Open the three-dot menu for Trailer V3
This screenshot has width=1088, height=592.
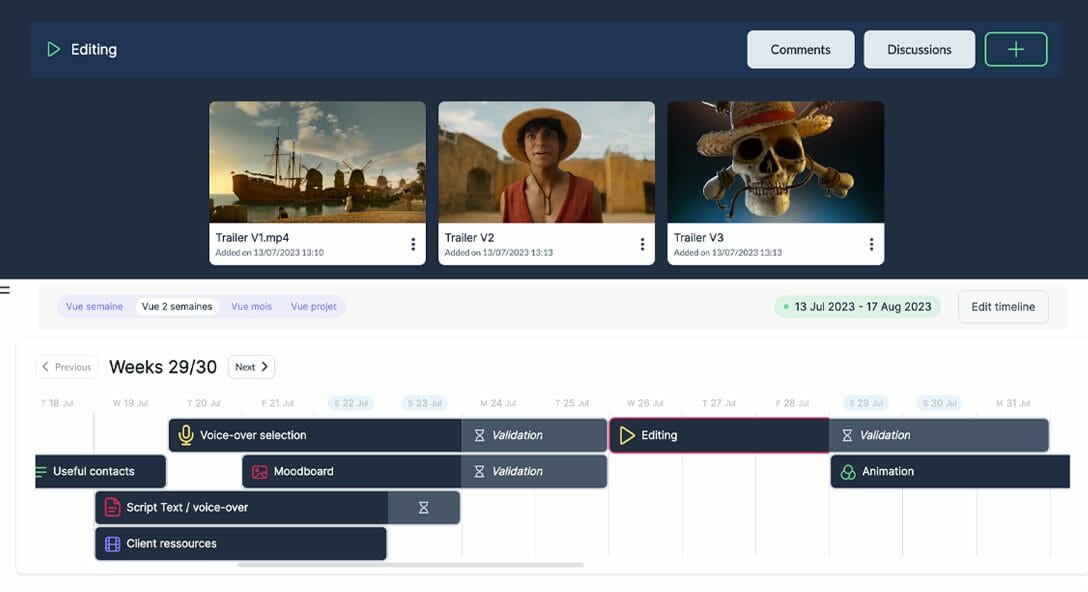click(871, 243)
